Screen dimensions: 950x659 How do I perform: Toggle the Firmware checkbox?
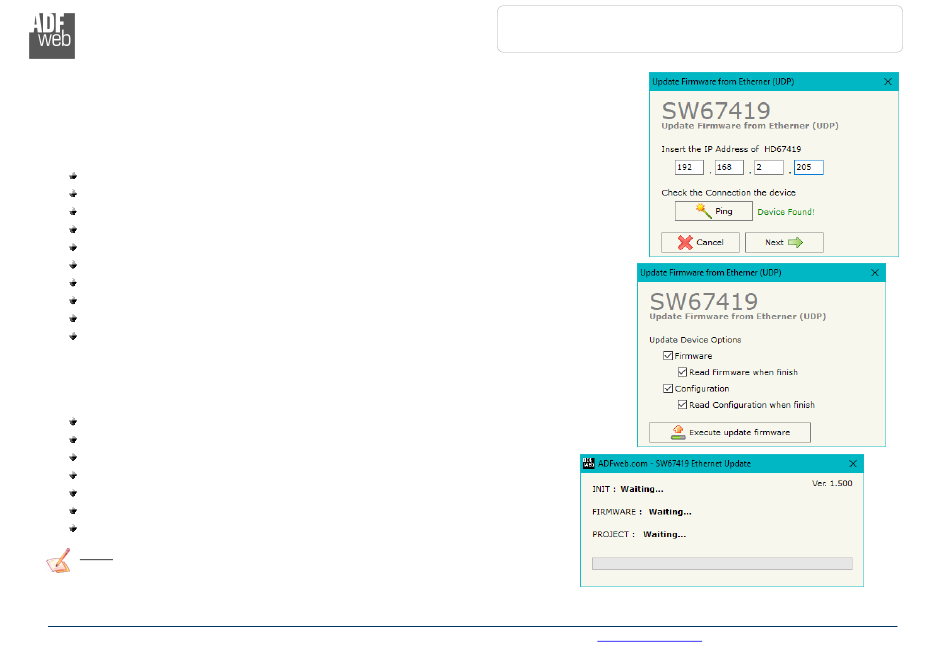click(x=668, y=356)
